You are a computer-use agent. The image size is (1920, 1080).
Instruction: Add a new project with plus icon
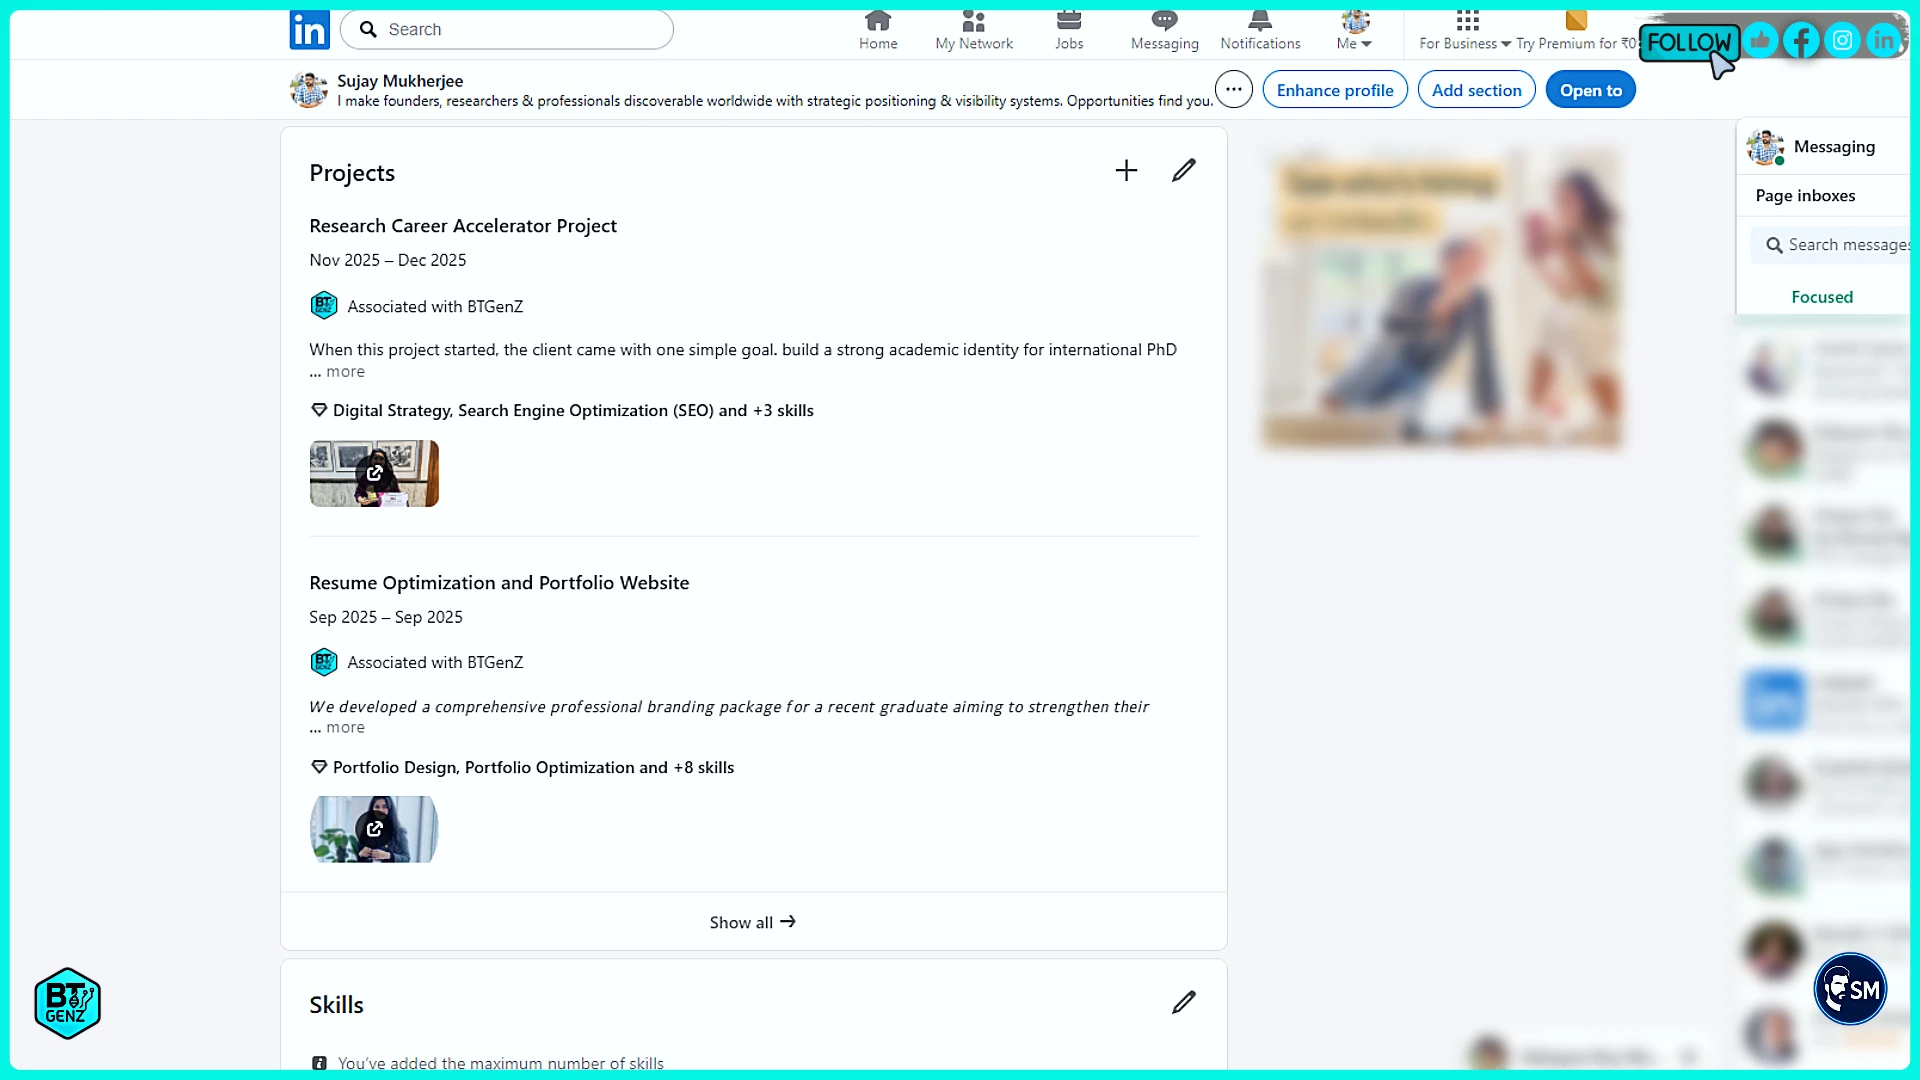click(1126, 171)
